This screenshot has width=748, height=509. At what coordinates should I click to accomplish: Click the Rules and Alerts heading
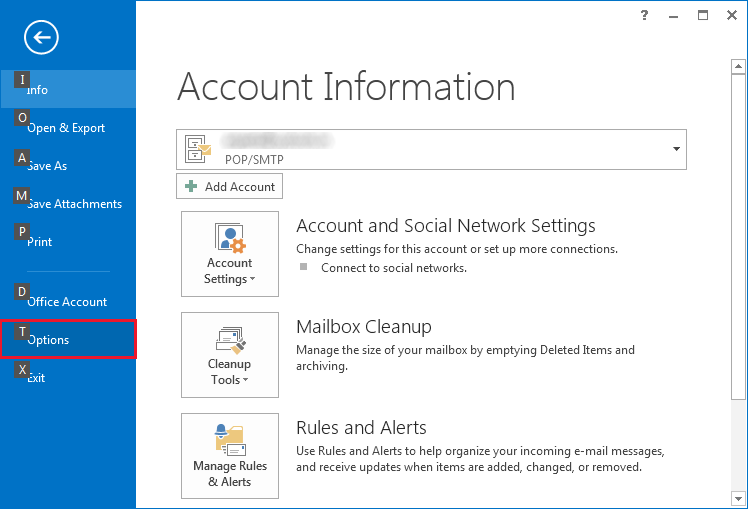(361, 428)
